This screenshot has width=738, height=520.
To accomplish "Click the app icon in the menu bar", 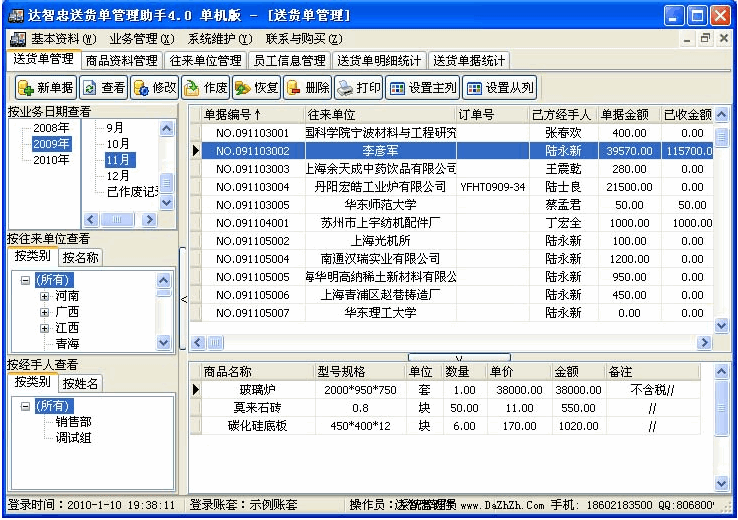I will tap(18, 39).
